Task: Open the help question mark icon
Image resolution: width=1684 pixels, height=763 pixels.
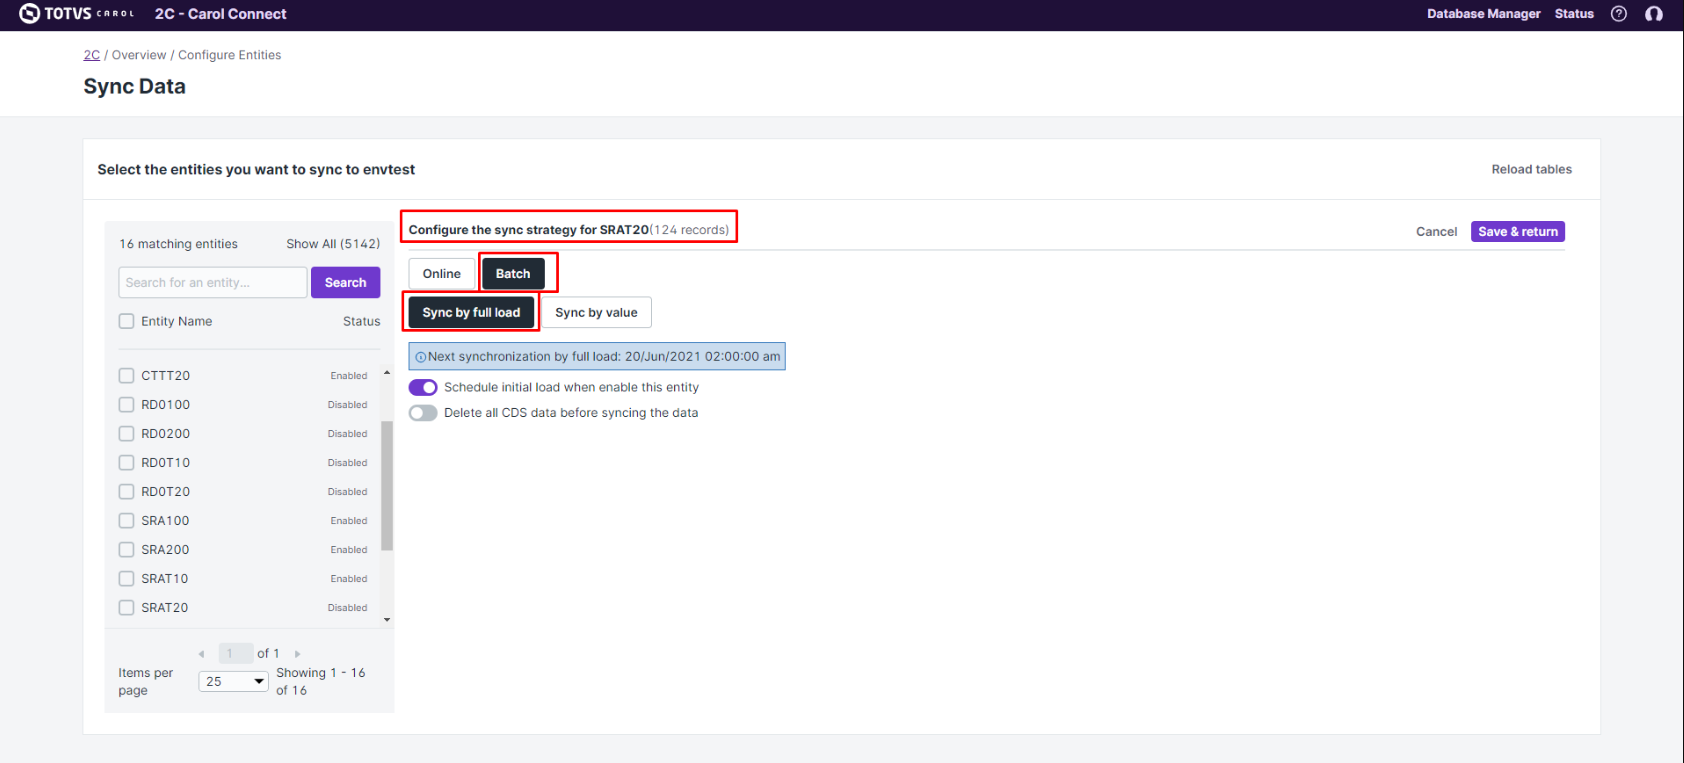Action: point(1619,14)
